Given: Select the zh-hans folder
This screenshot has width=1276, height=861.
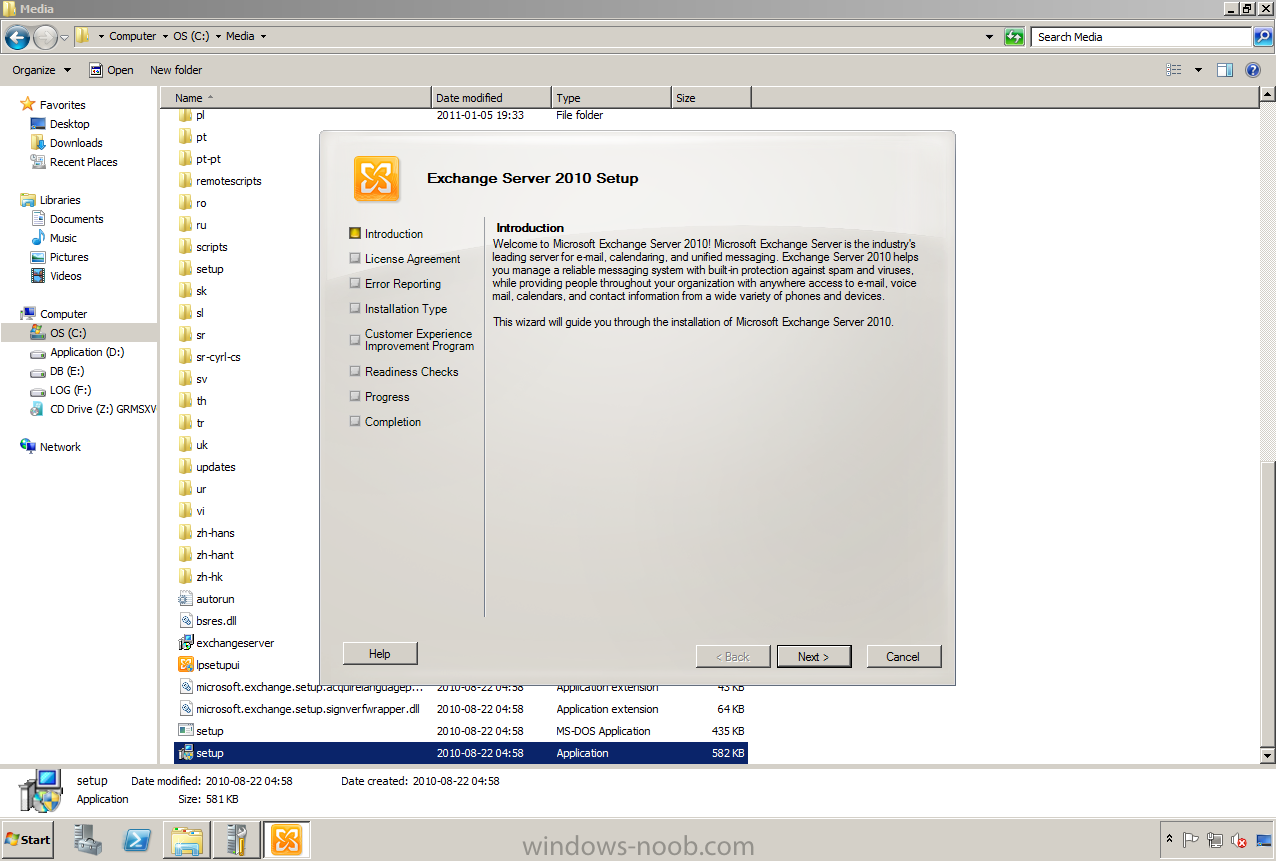Looking at the screenshot, I should 207,533.
